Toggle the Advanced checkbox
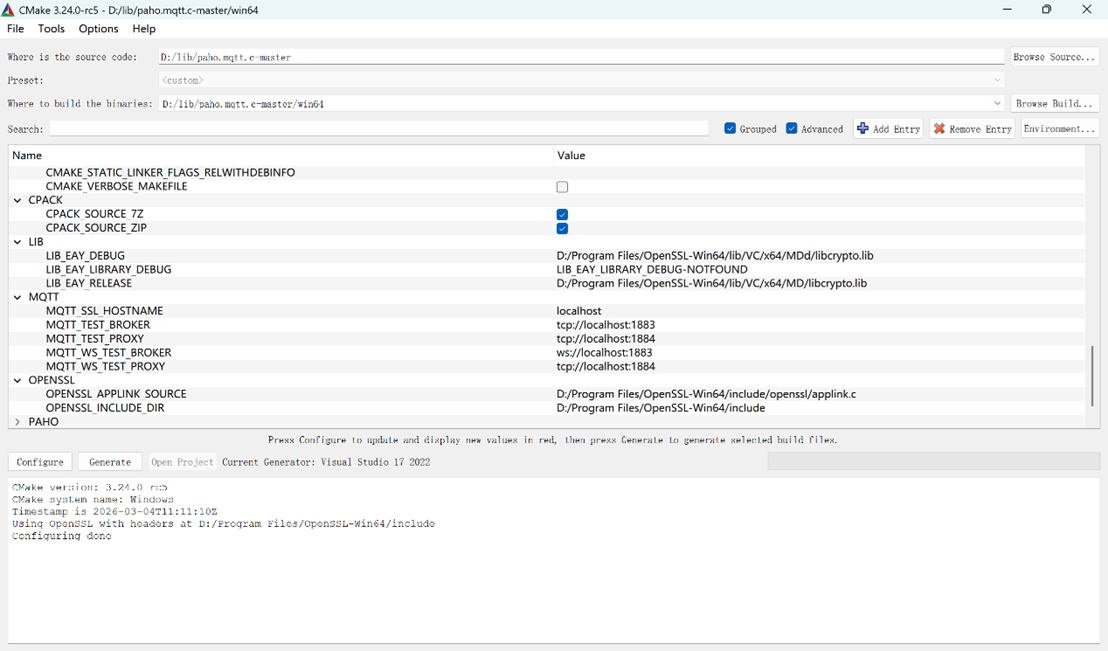 (791, 129)
